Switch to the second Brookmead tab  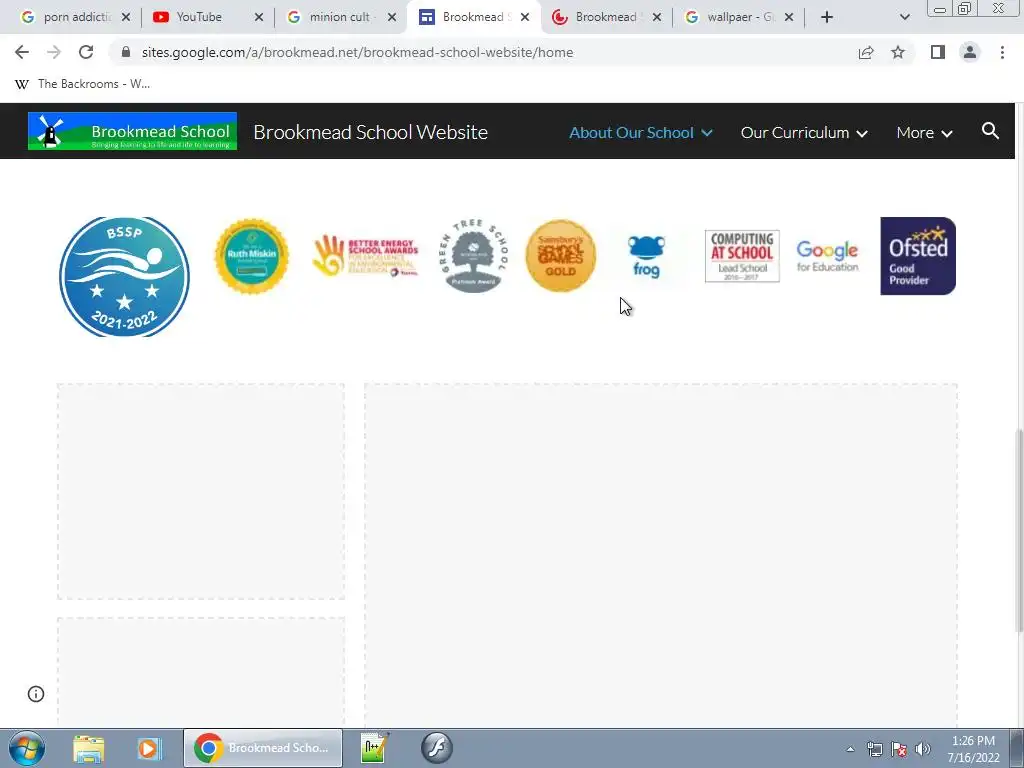pos(604,17)
